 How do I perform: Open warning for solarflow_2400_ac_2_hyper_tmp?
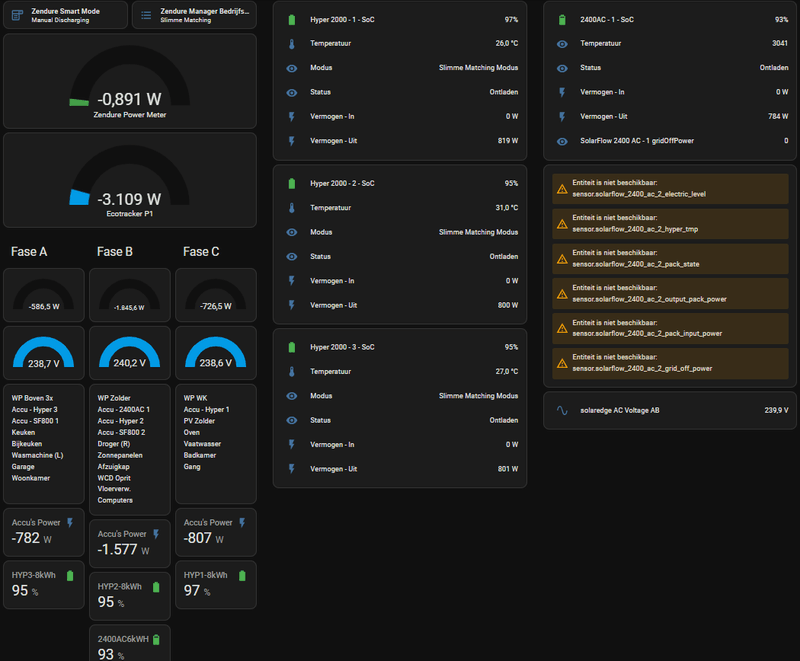tap(670, 223)
